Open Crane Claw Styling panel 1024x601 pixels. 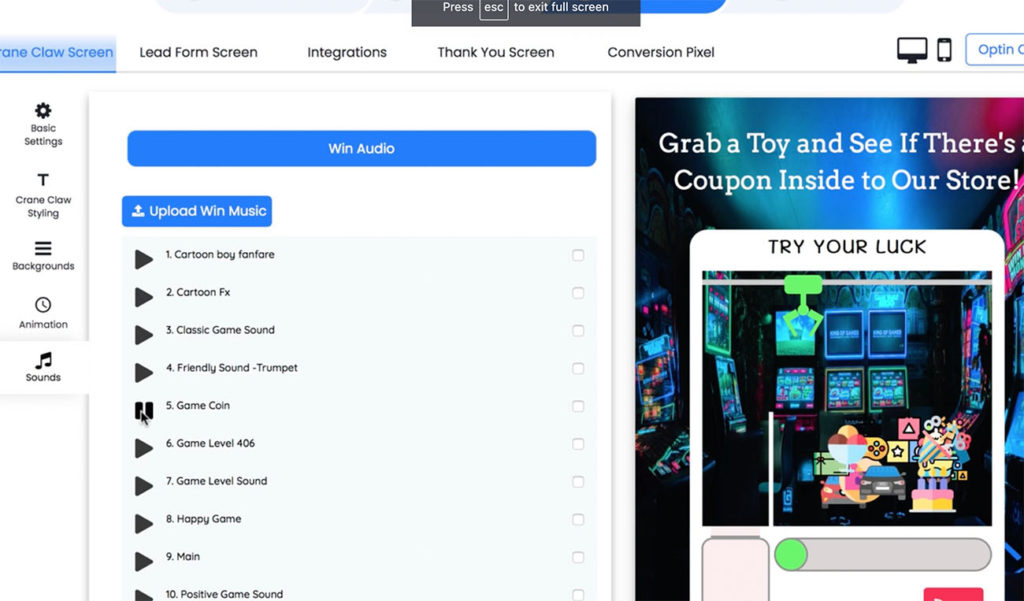[43, 195]
